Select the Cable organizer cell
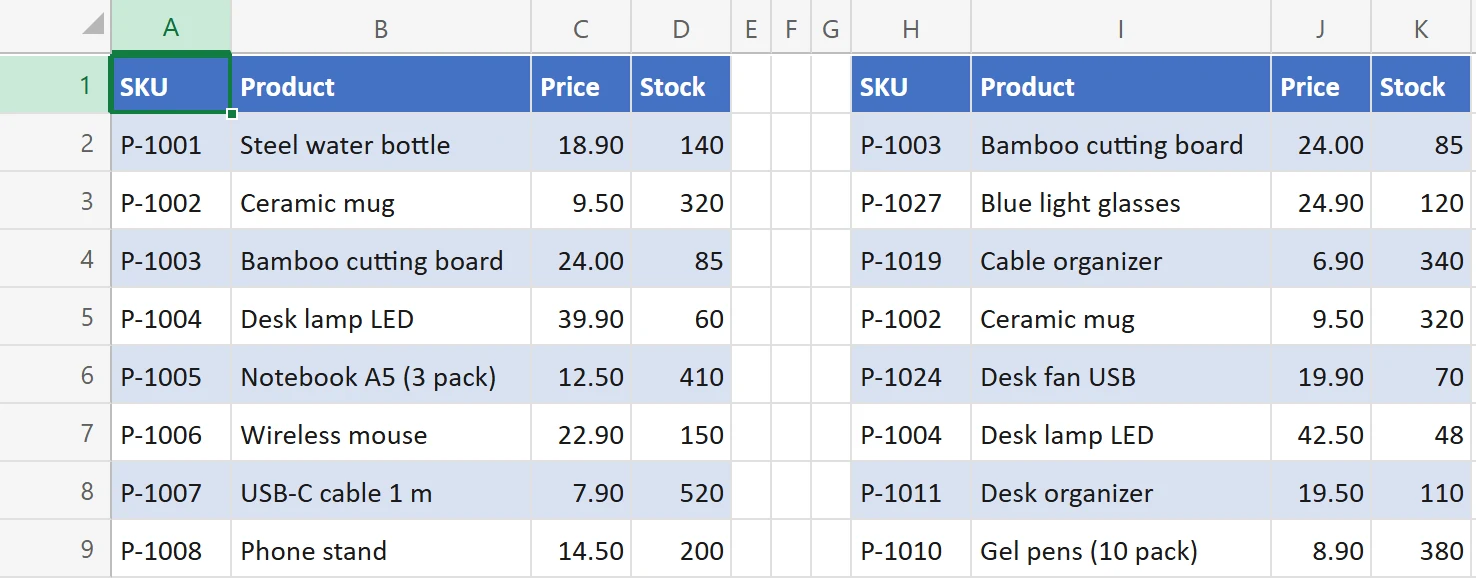 [1121, 259]
